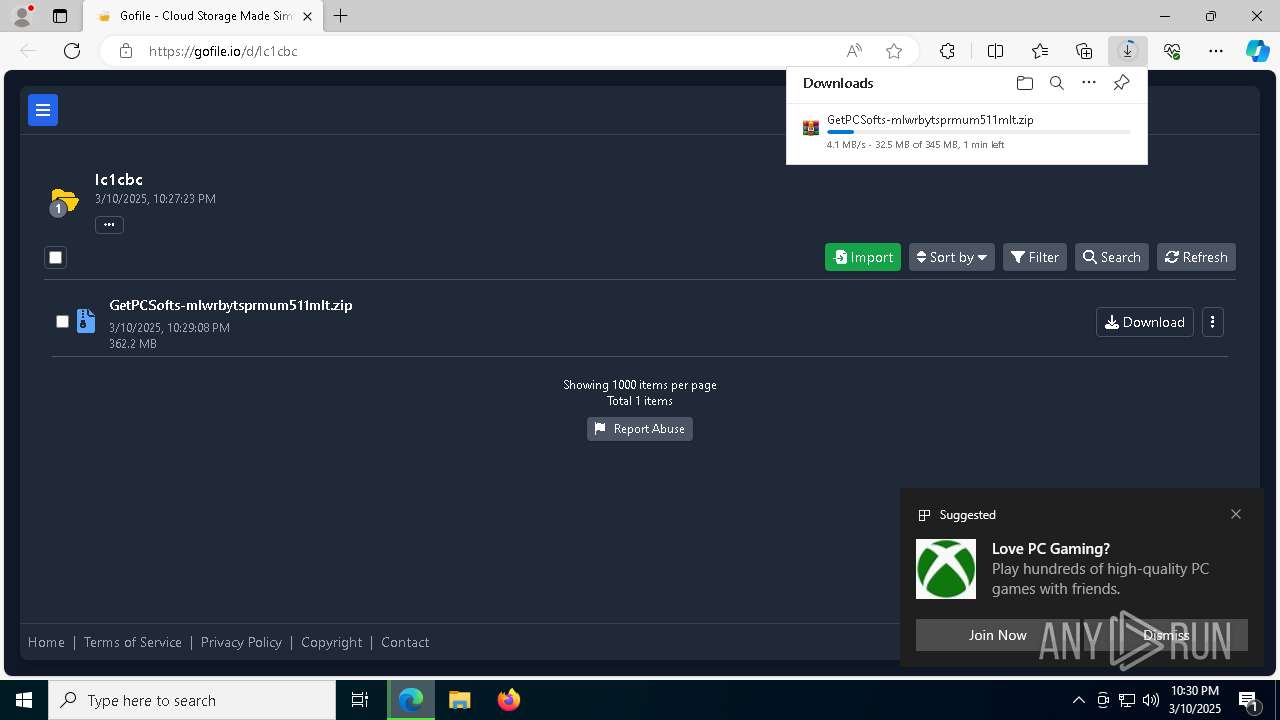Screen dimensions: 1280x720
Task: Click the taskbar search box
Action: point(192,700)
